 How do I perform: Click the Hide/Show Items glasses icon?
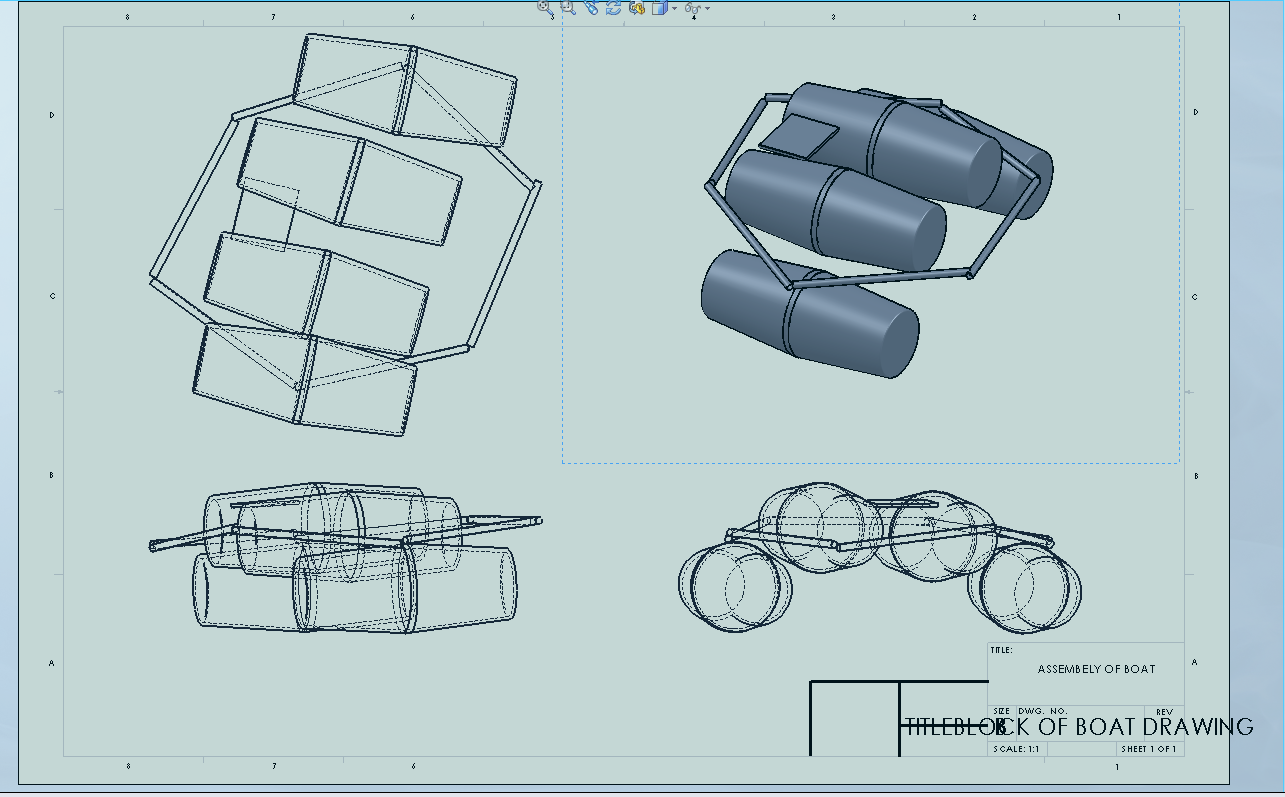pos(691,8)
